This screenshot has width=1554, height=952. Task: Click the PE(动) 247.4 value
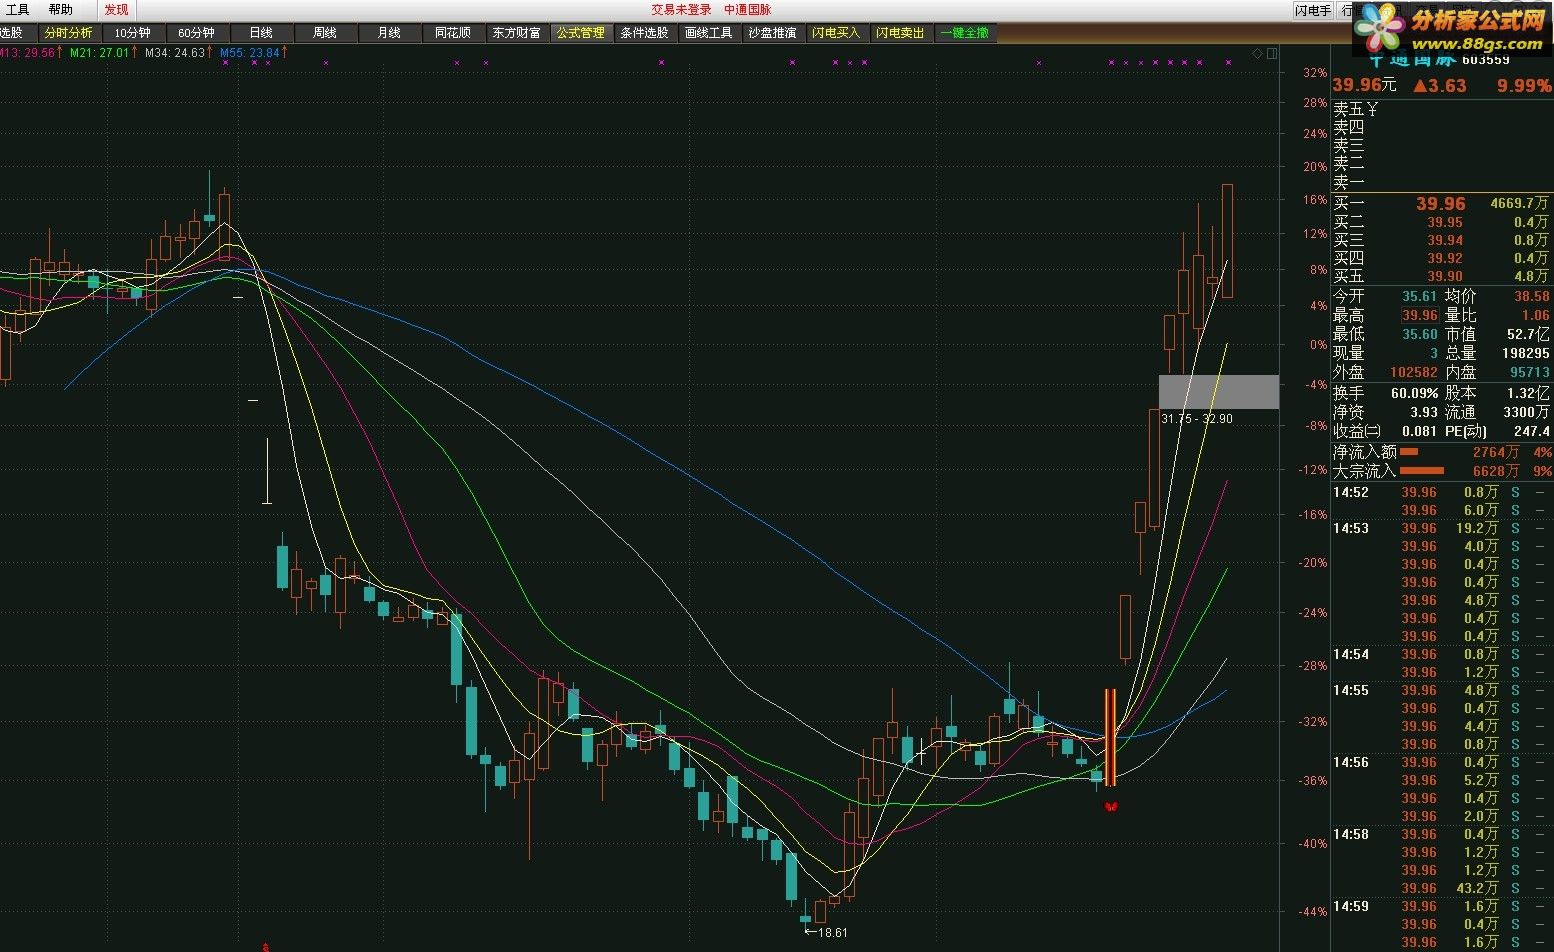1531,431
